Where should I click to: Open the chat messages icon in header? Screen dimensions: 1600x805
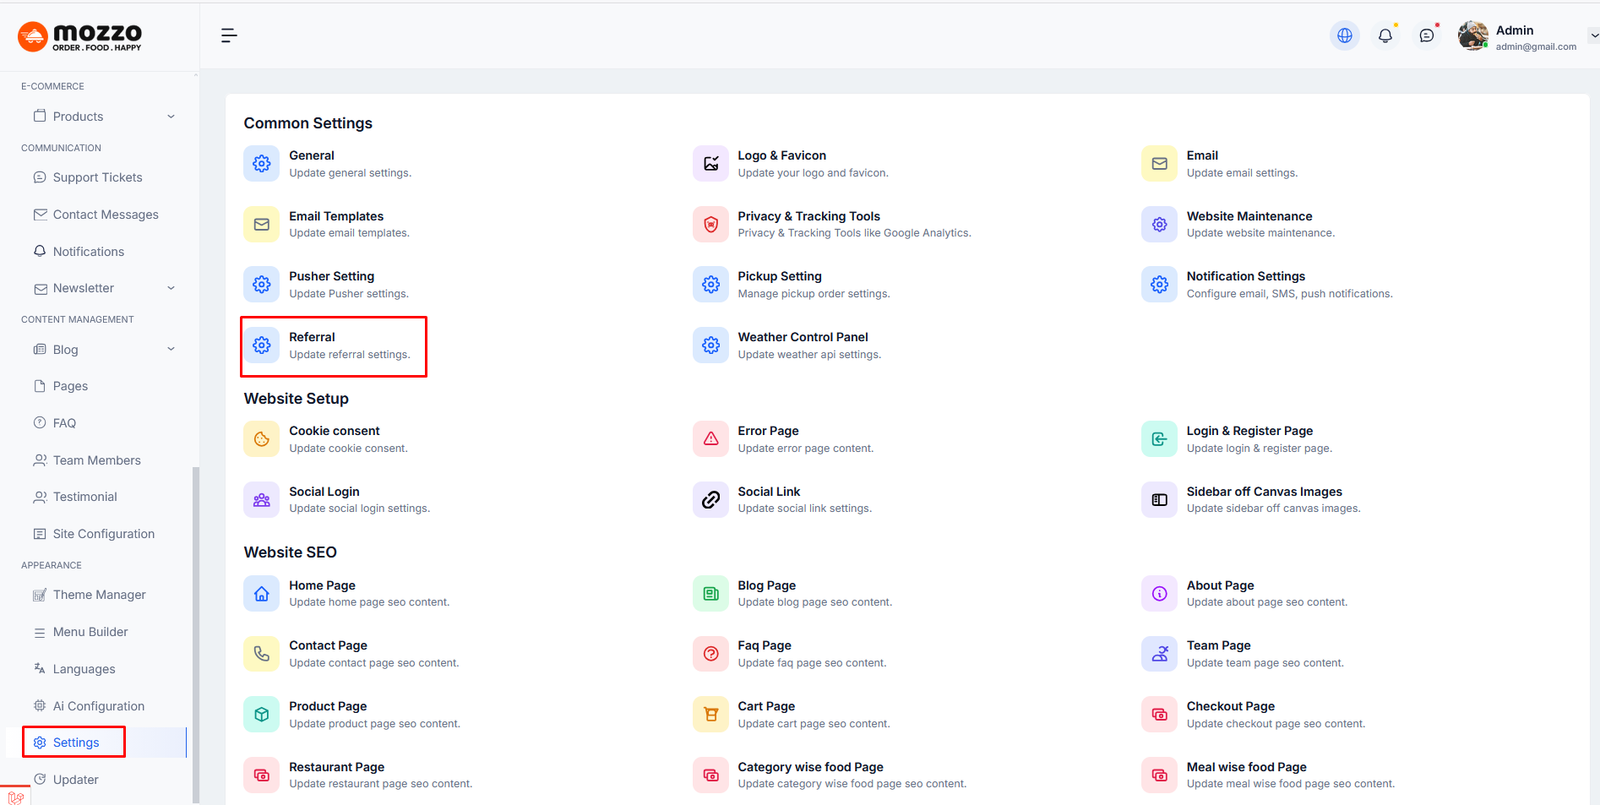click(x=1426, y=36)
